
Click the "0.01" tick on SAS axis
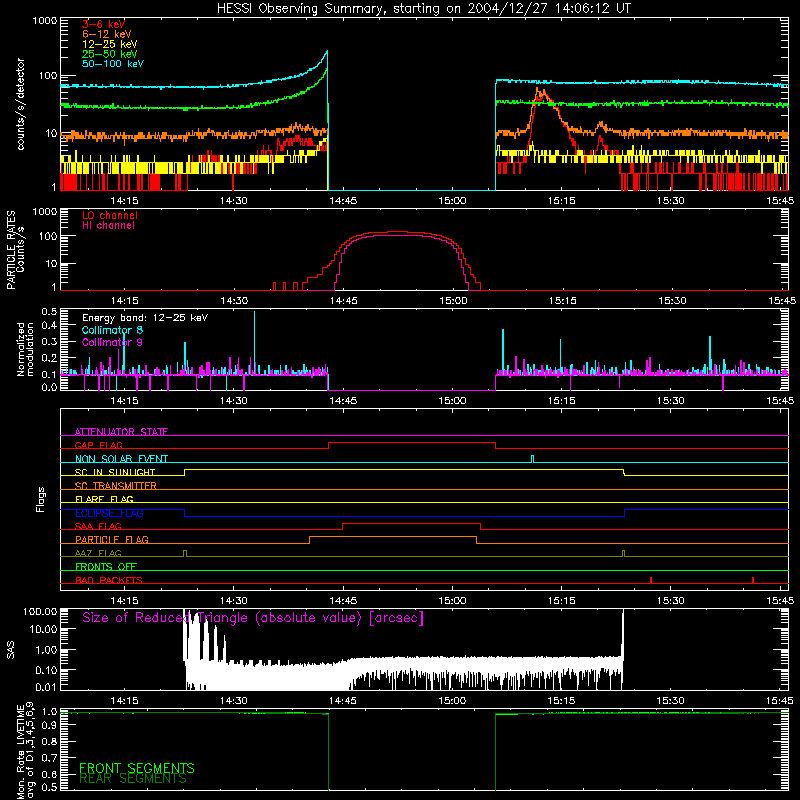[x=46, y=687]
